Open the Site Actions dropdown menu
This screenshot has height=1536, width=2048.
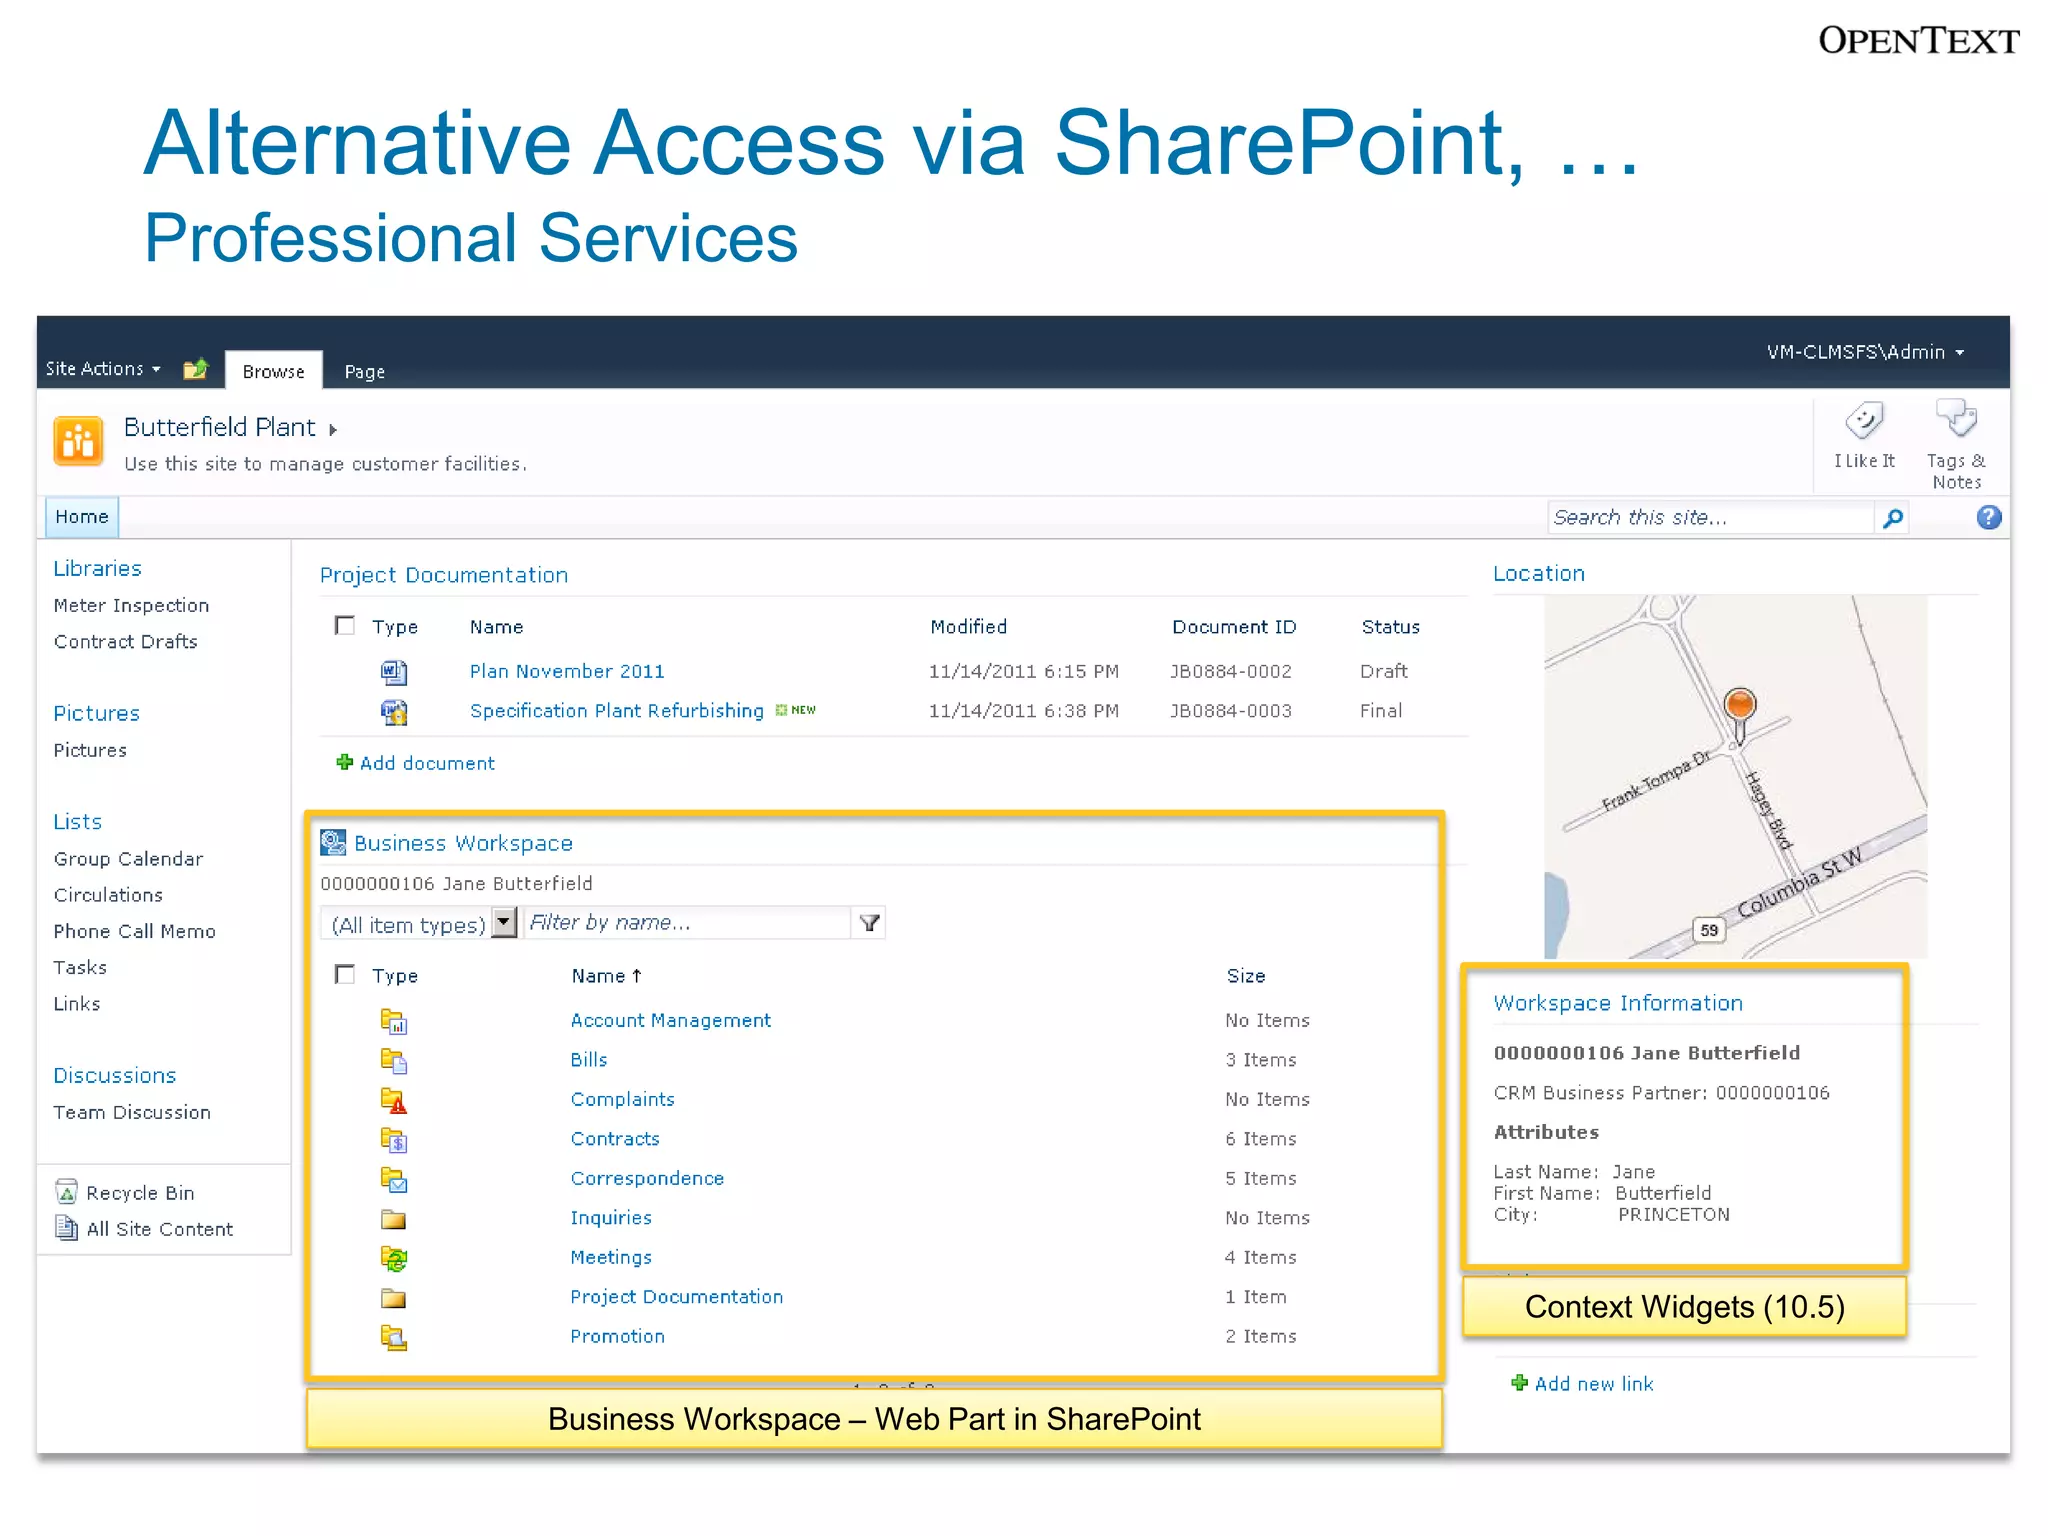[x=103, y=369]
